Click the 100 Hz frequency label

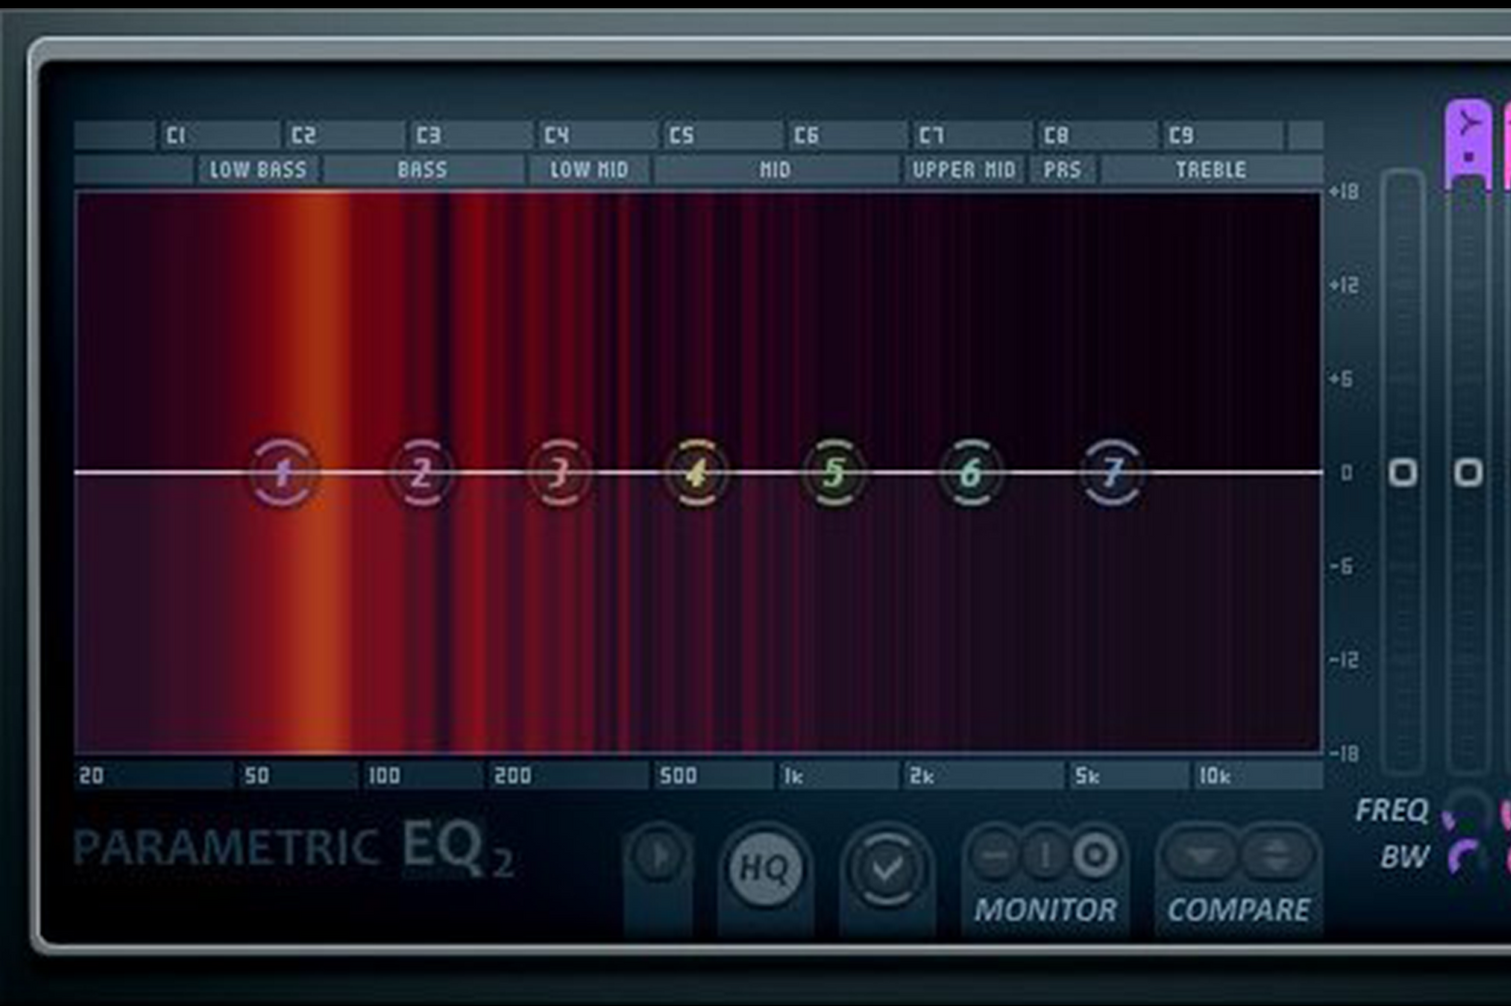[384, 776]
